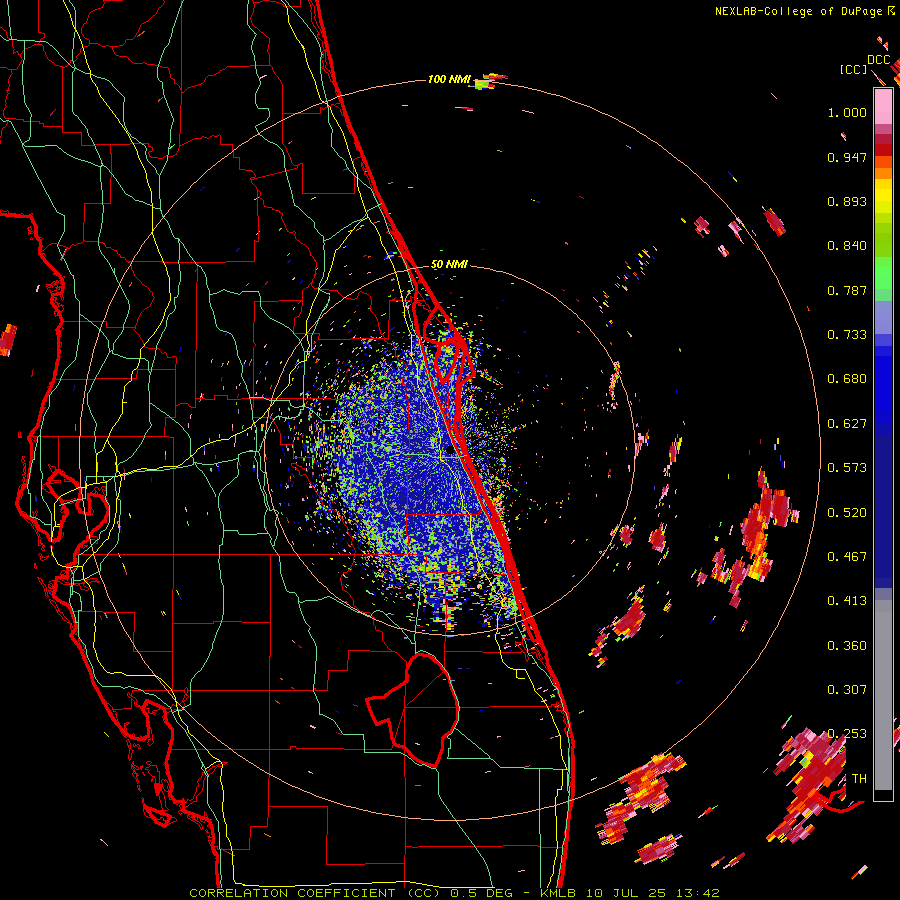Click the 0.307 color scale value
The image size is (900, 900).
coord(847,690)
